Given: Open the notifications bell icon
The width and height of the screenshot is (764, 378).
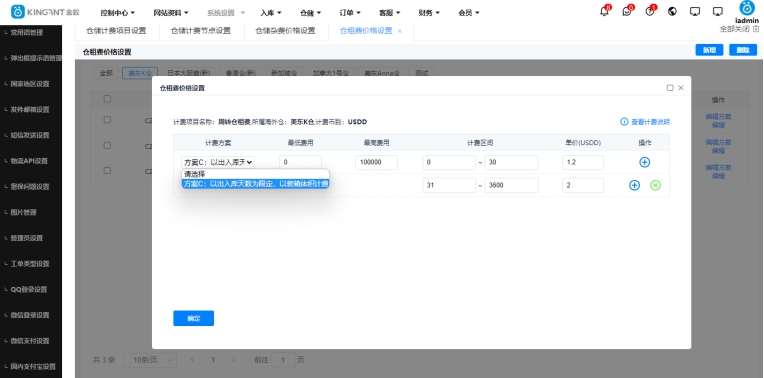Looking at the screenshot, I should (x=604, y=12).
